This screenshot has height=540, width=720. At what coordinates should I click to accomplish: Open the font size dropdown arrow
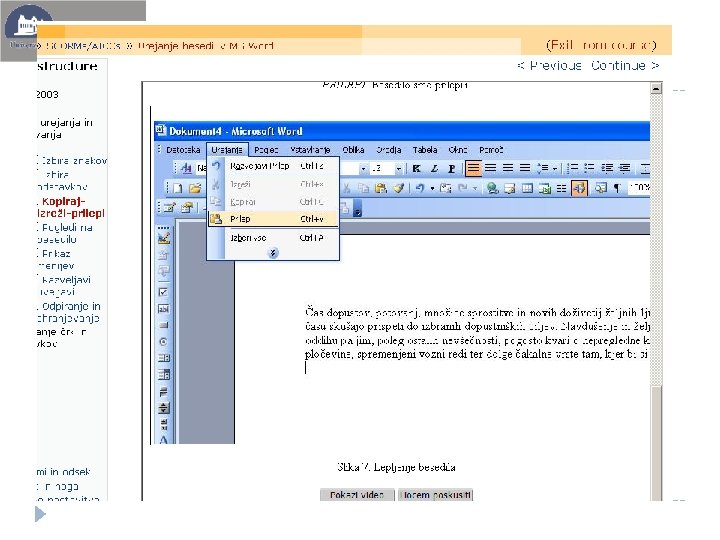click(398, 169)
